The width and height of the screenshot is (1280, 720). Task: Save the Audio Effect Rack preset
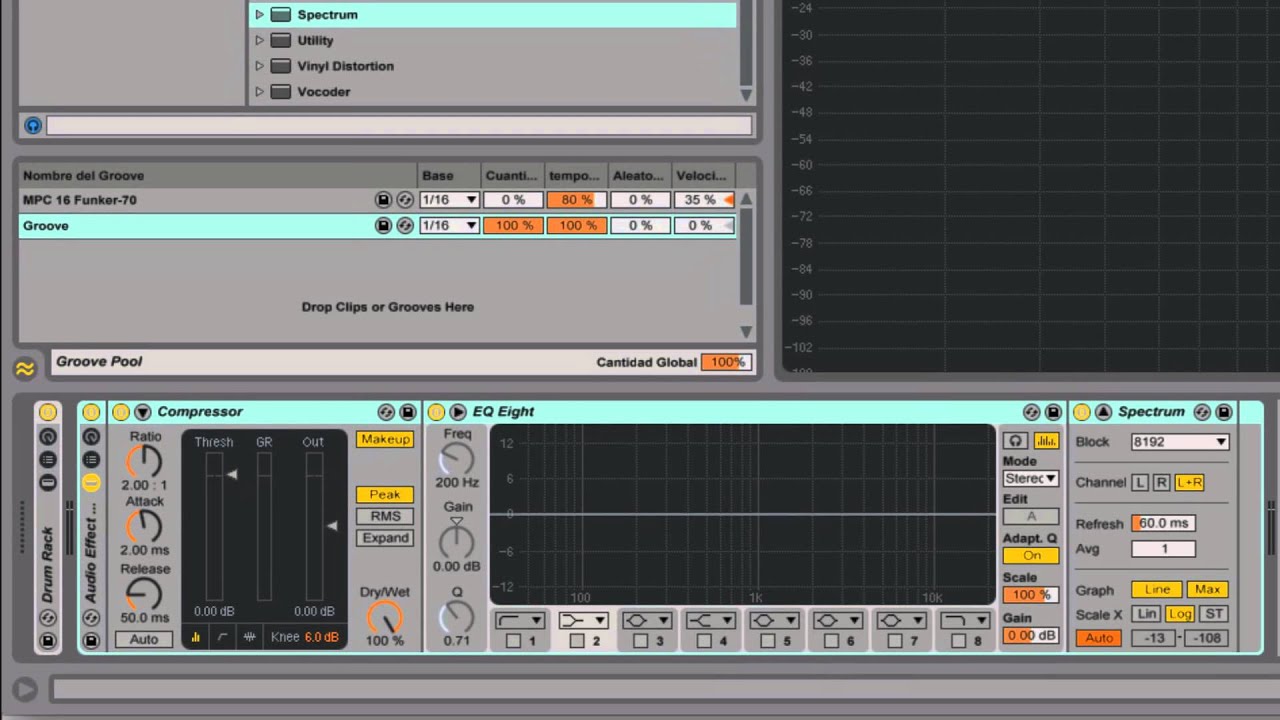pyautogui.click(x=91, y=640)
